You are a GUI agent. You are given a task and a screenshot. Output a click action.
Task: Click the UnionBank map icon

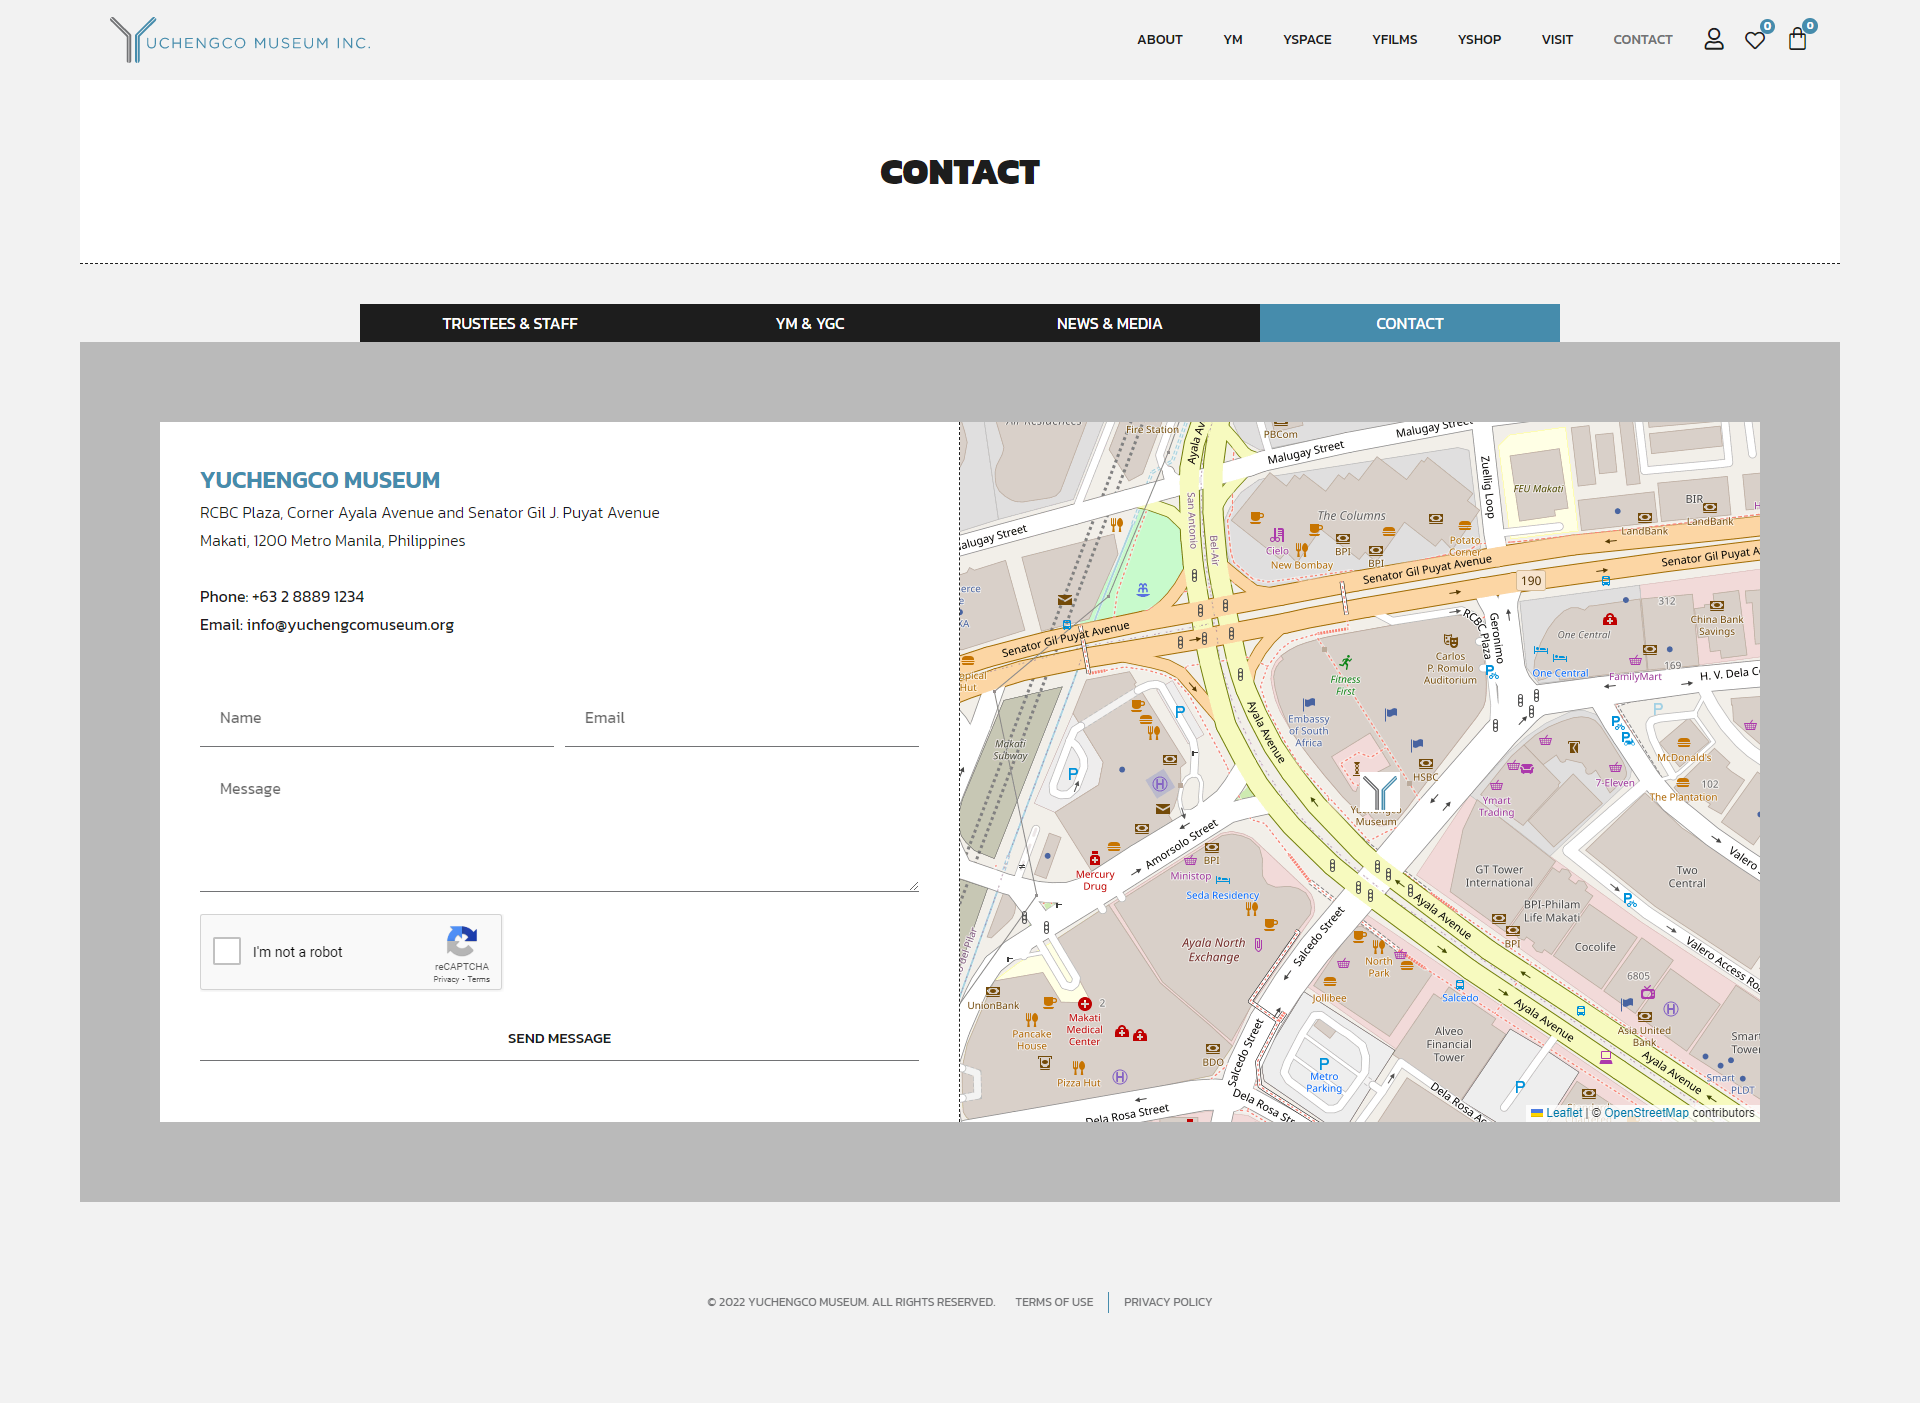coord(993,992)
